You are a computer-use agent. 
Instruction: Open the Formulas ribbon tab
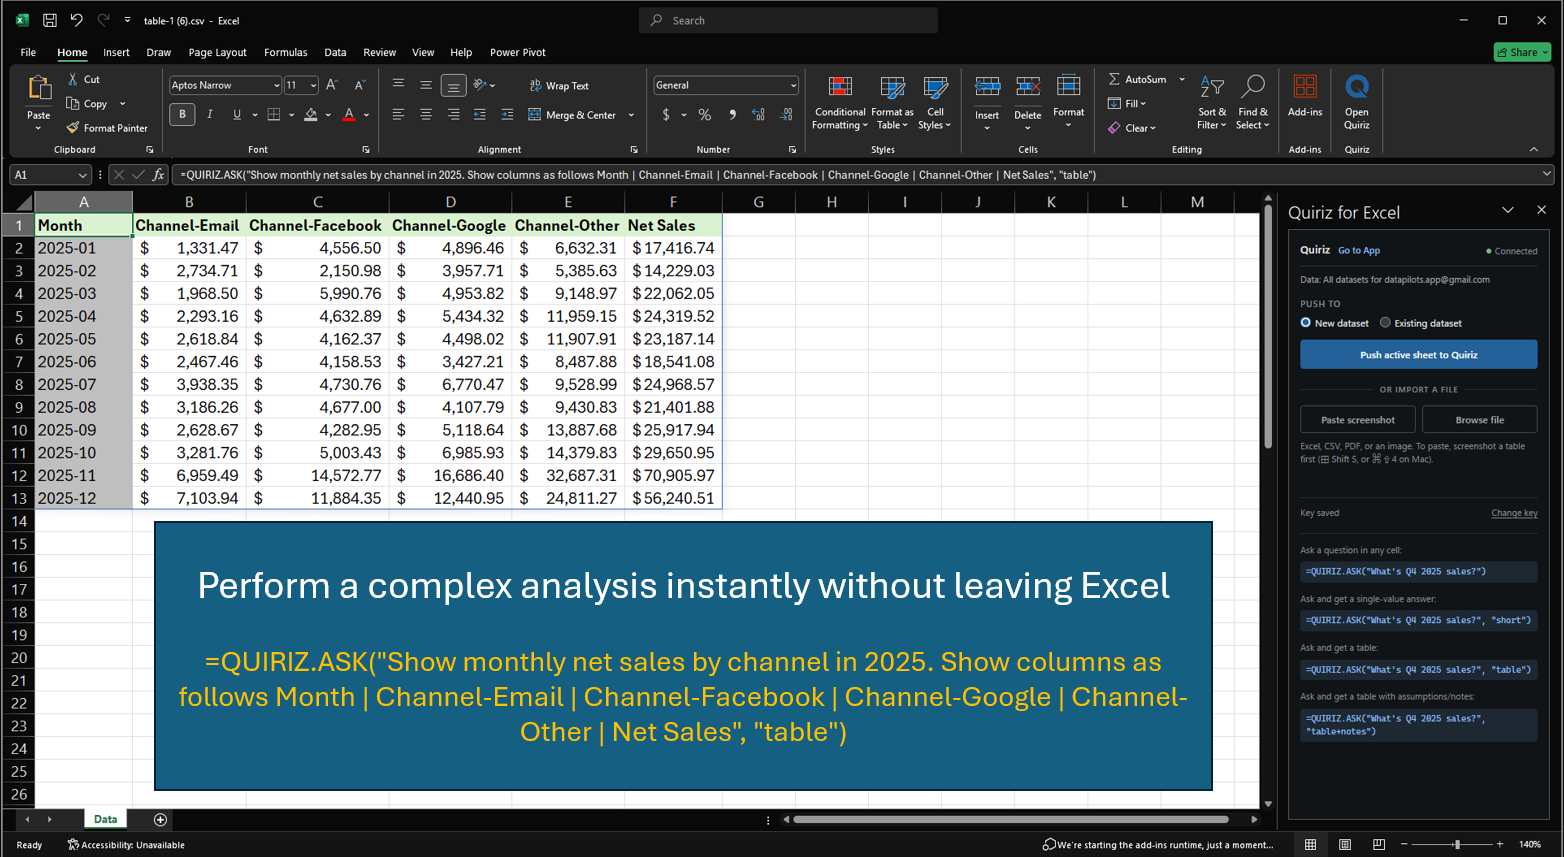[x=286, y=52]
